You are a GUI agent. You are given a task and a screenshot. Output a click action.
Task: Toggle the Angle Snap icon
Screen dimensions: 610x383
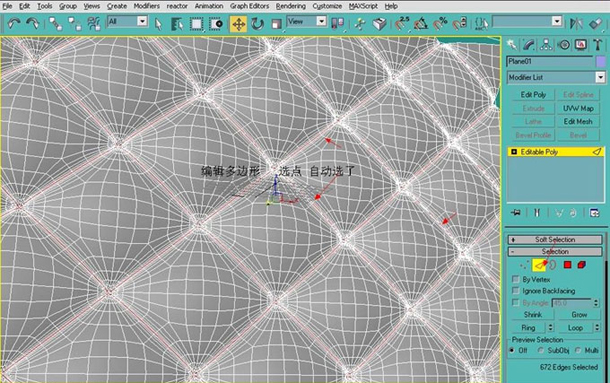click(x=421, y=24)
